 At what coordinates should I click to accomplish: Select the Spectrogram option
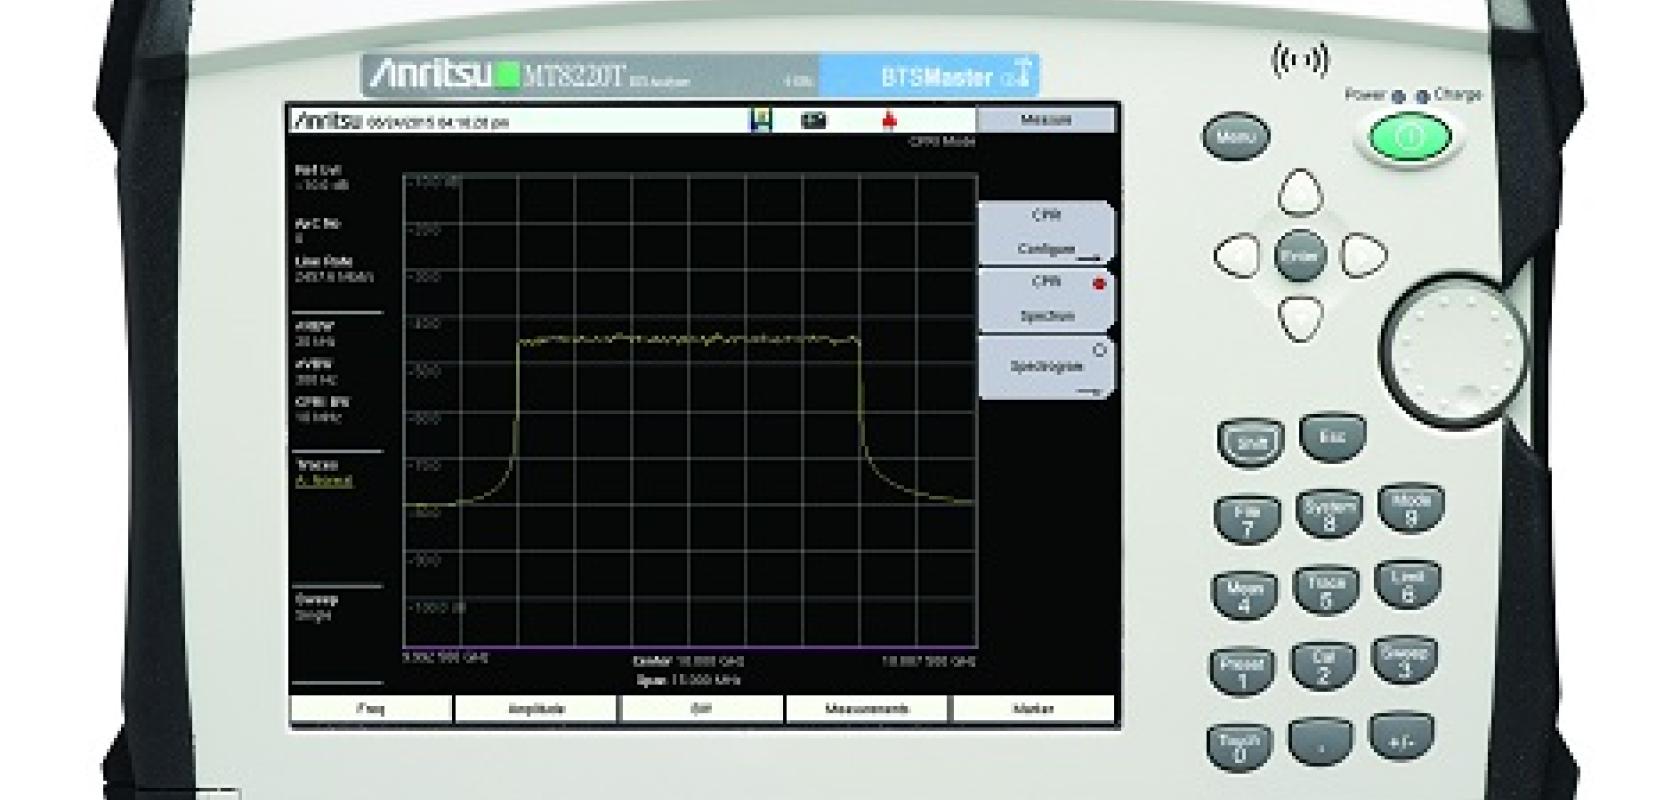coord(1046,366)
